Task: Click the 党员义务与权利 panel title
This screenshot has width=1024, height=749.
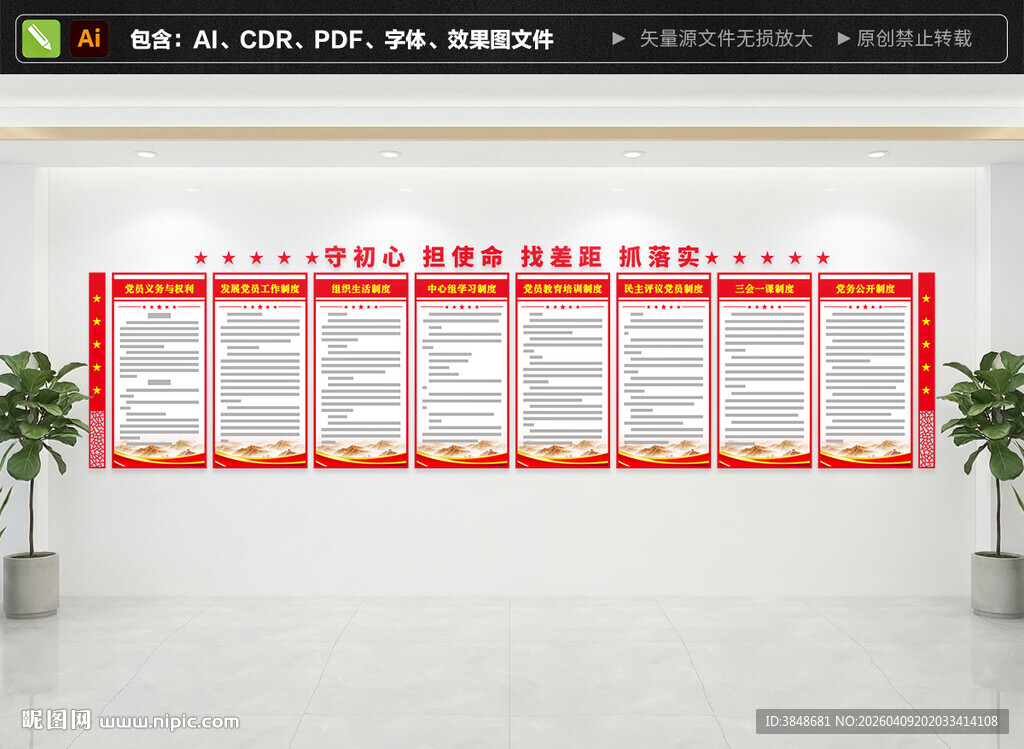Action: click(159, 289)
